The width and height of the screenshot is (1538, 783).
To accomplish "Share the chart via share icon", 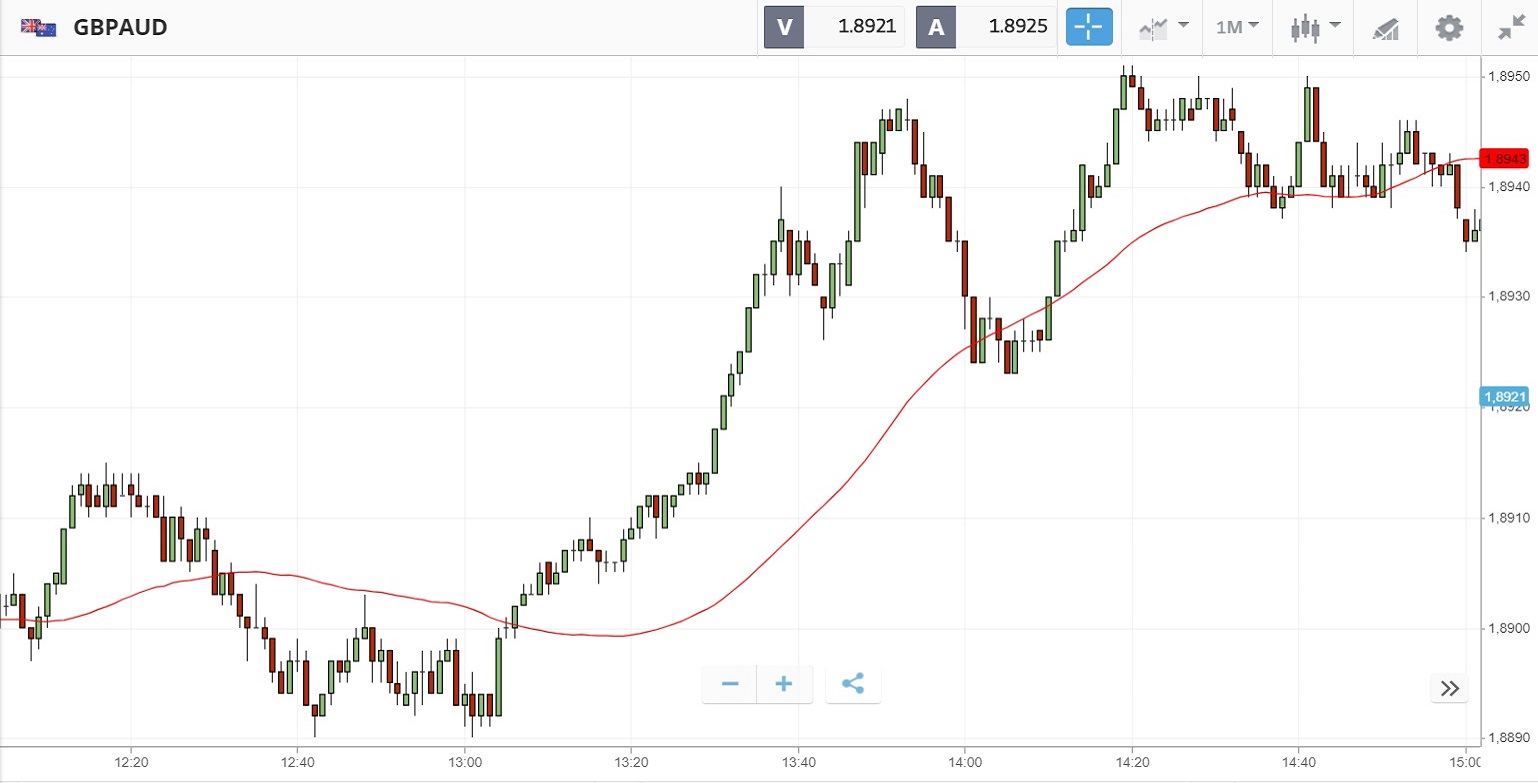I will click(x=852, y=684).
